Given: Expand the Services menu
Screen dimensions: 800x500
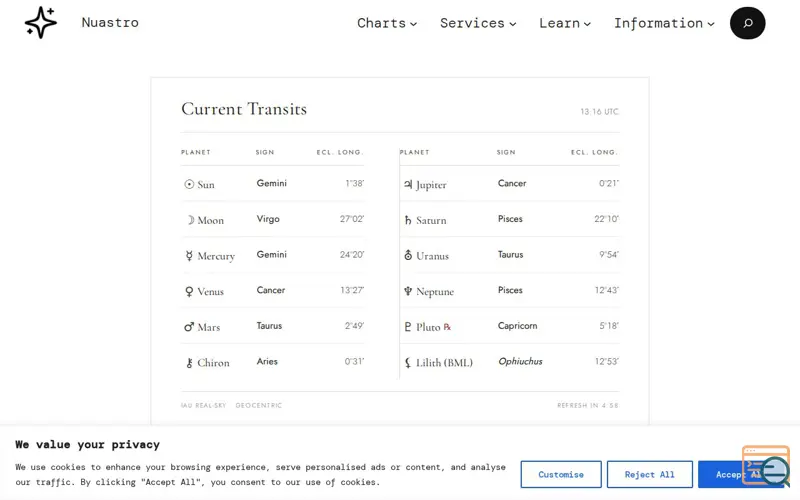Looking at the screenshot, I should pyautogui.click(x=478, y=23).
